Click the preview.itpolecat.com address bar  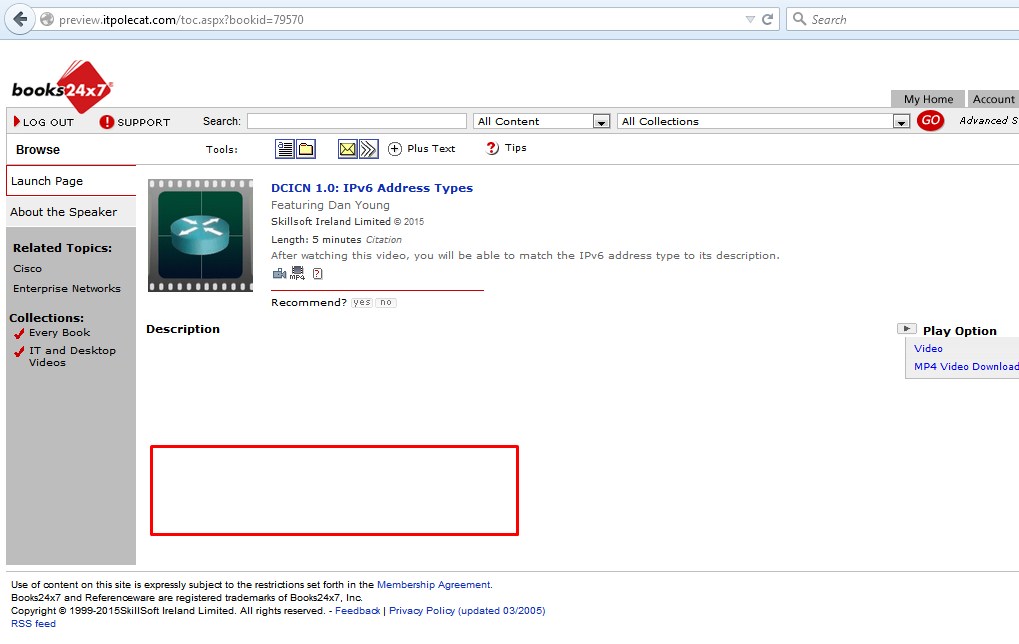[x=390, y=19]
